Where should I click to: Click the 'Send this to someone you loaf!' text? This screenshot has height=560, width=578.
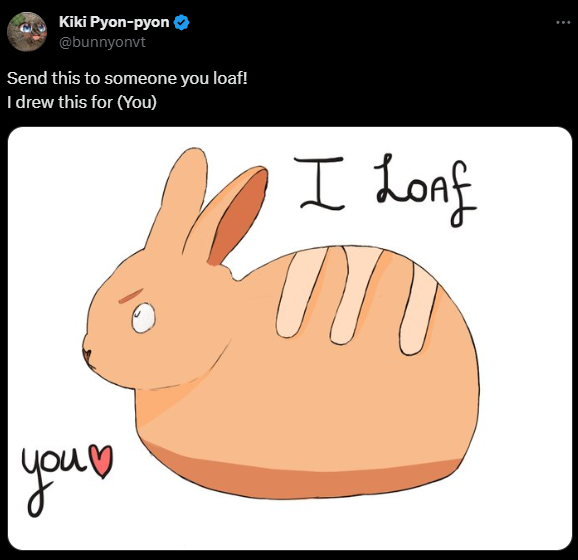point(127,78)
